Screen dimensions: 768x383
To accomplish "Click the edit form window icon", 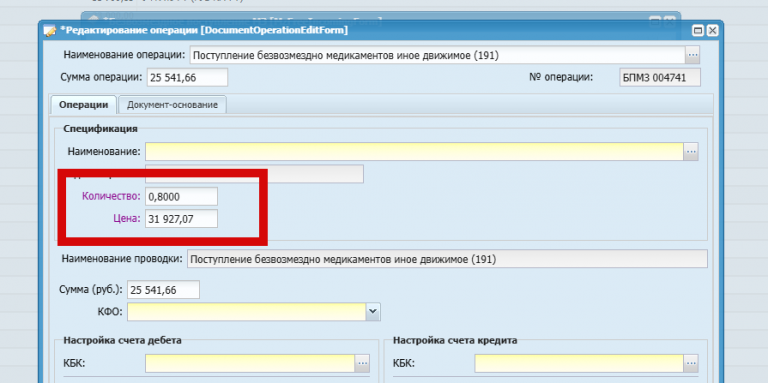I will [x=49, y=31].
